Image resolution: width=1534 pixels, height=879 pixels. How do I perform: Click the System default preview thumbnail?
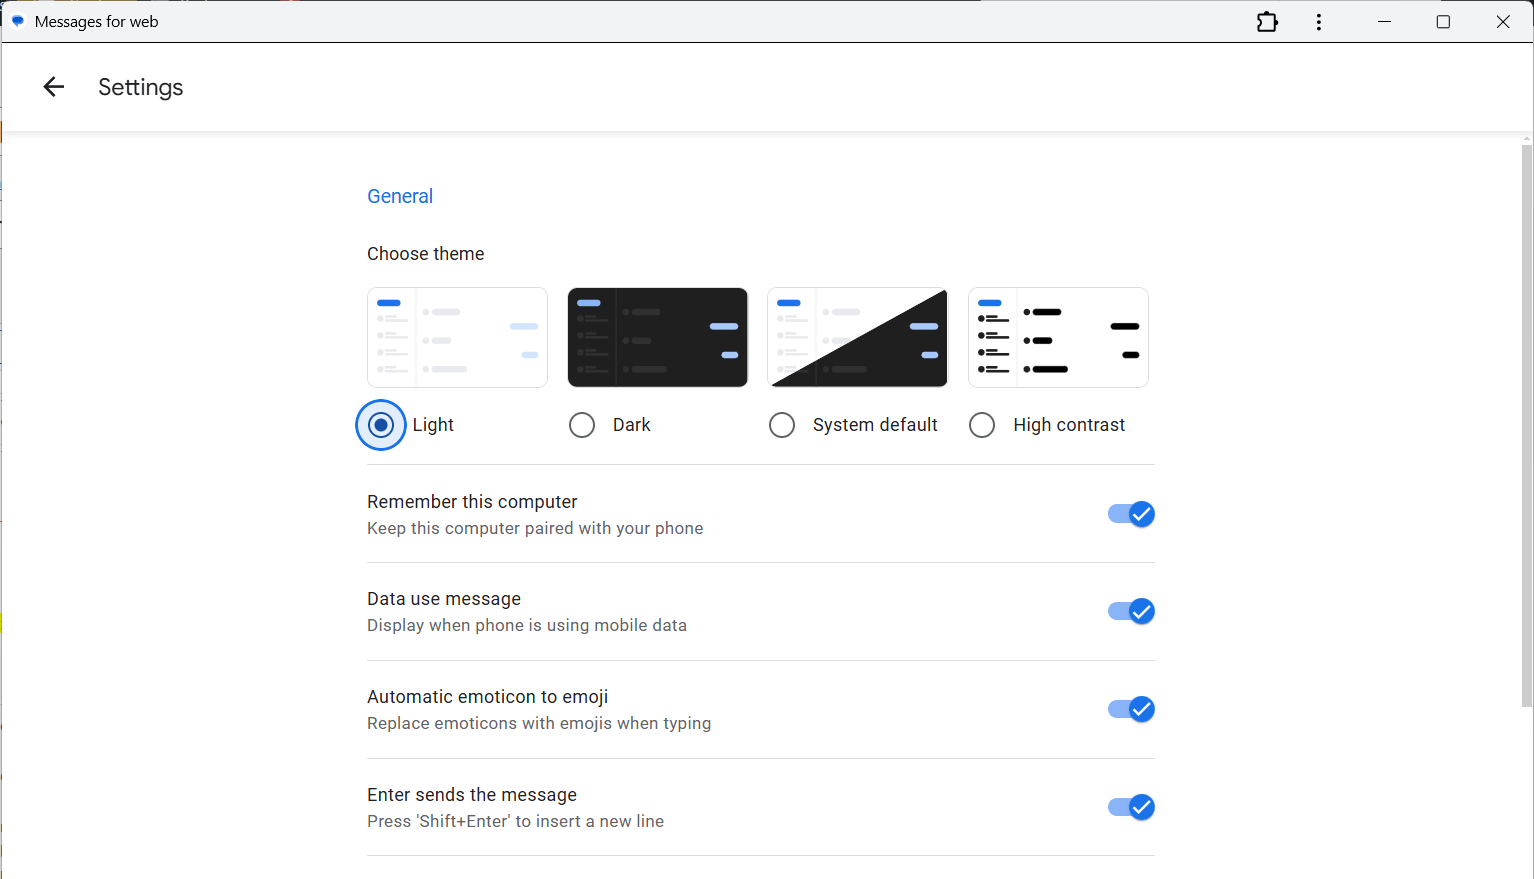tap(858, 337)
